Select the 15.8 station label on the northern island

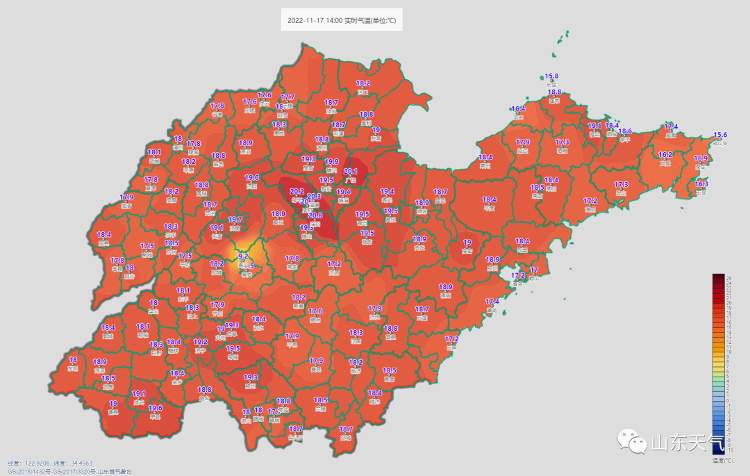(551, 76)
